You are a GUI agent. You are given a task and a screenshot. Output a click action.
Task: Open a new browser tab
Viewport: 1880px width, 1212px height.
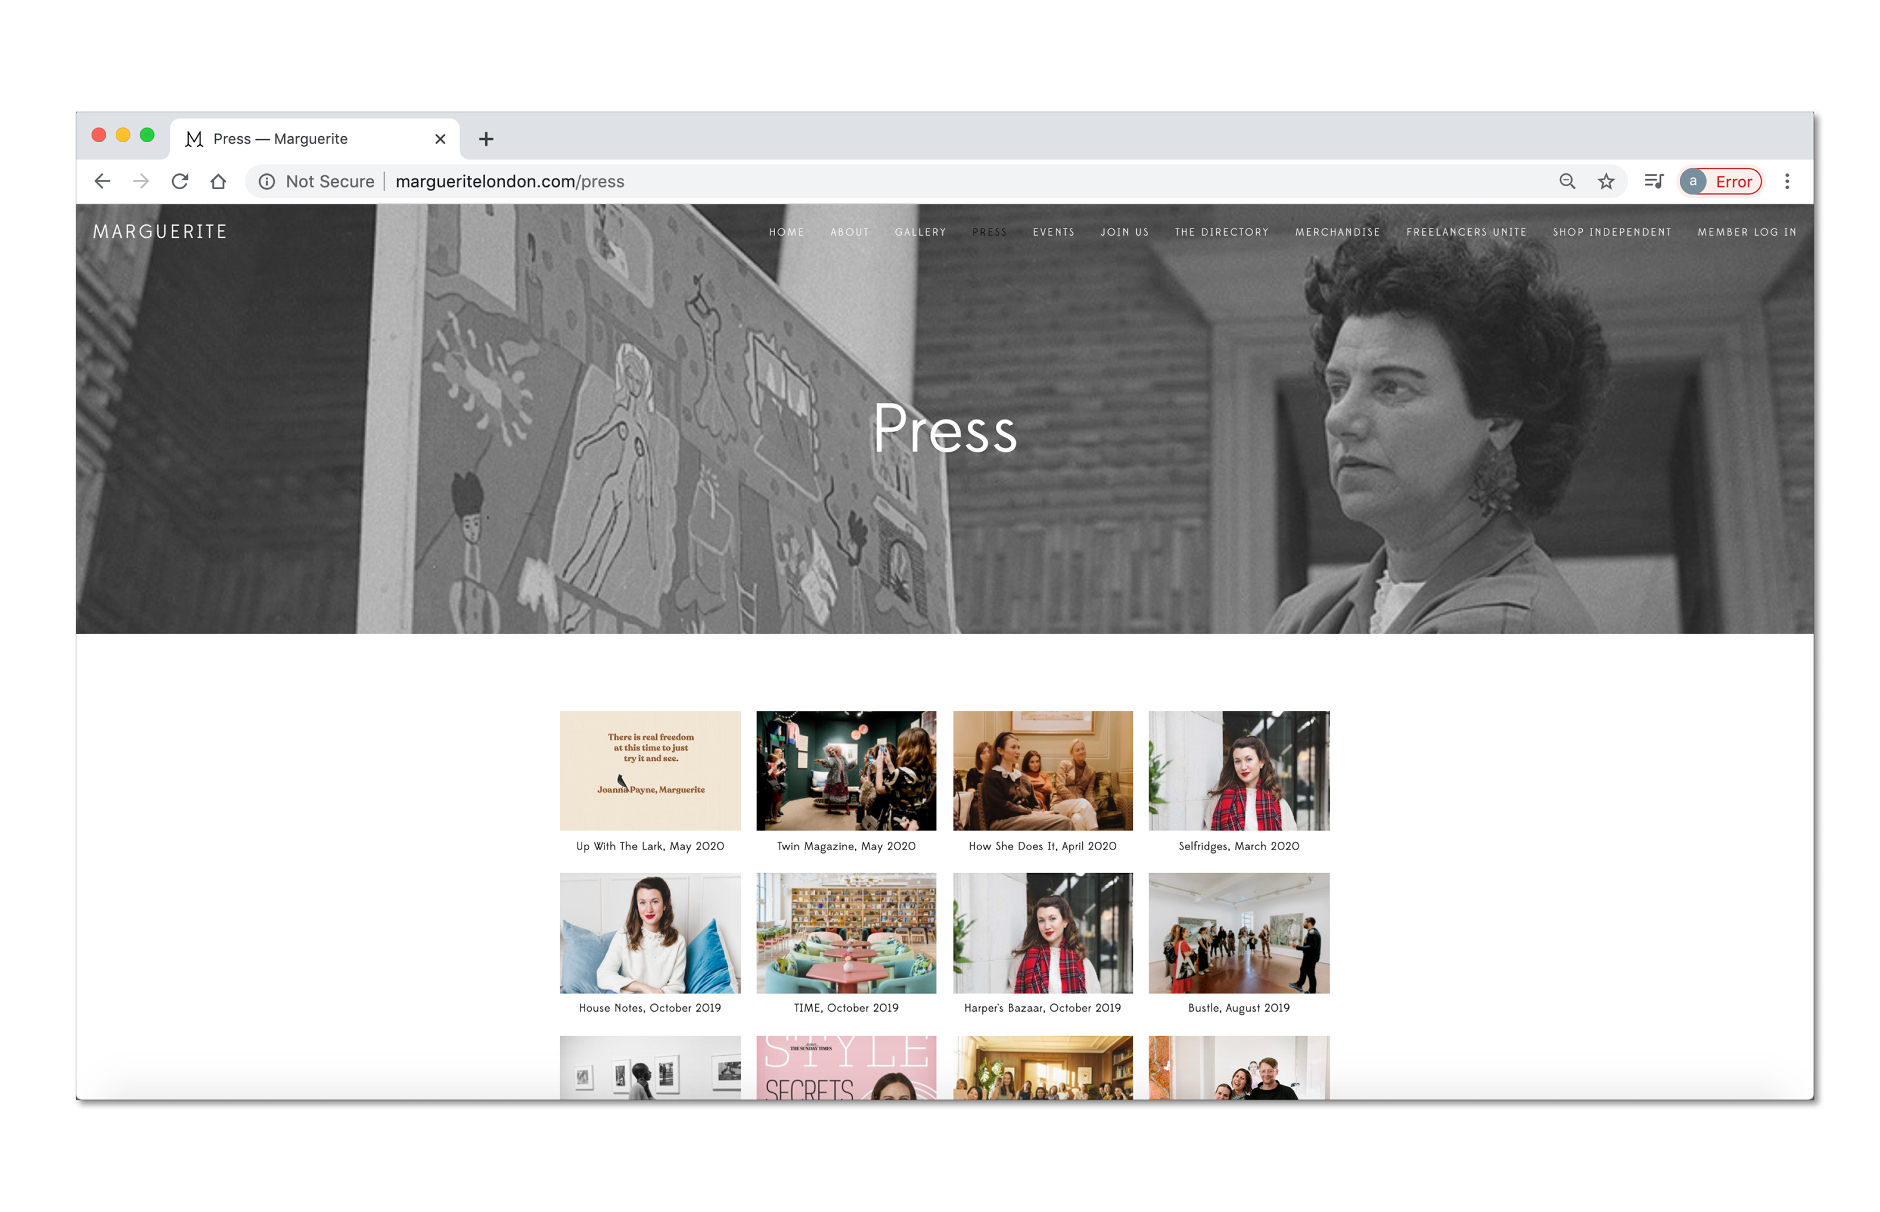tap(486, 139)
